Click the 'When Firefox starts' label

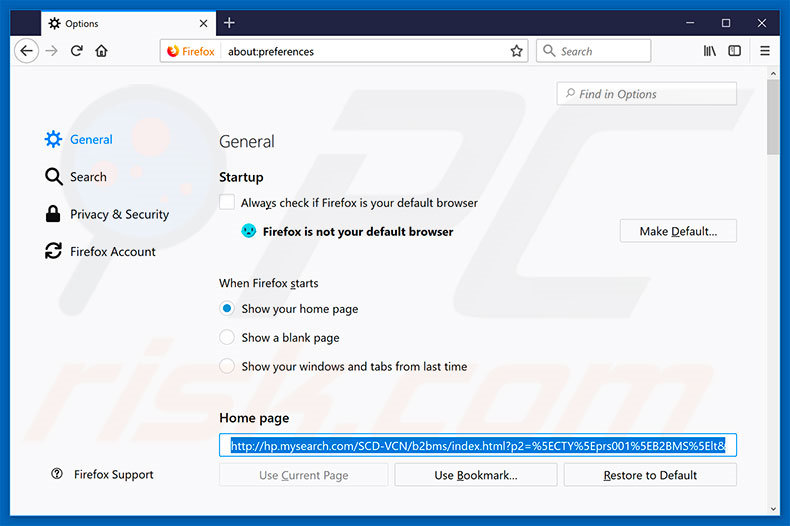[269, 283]
